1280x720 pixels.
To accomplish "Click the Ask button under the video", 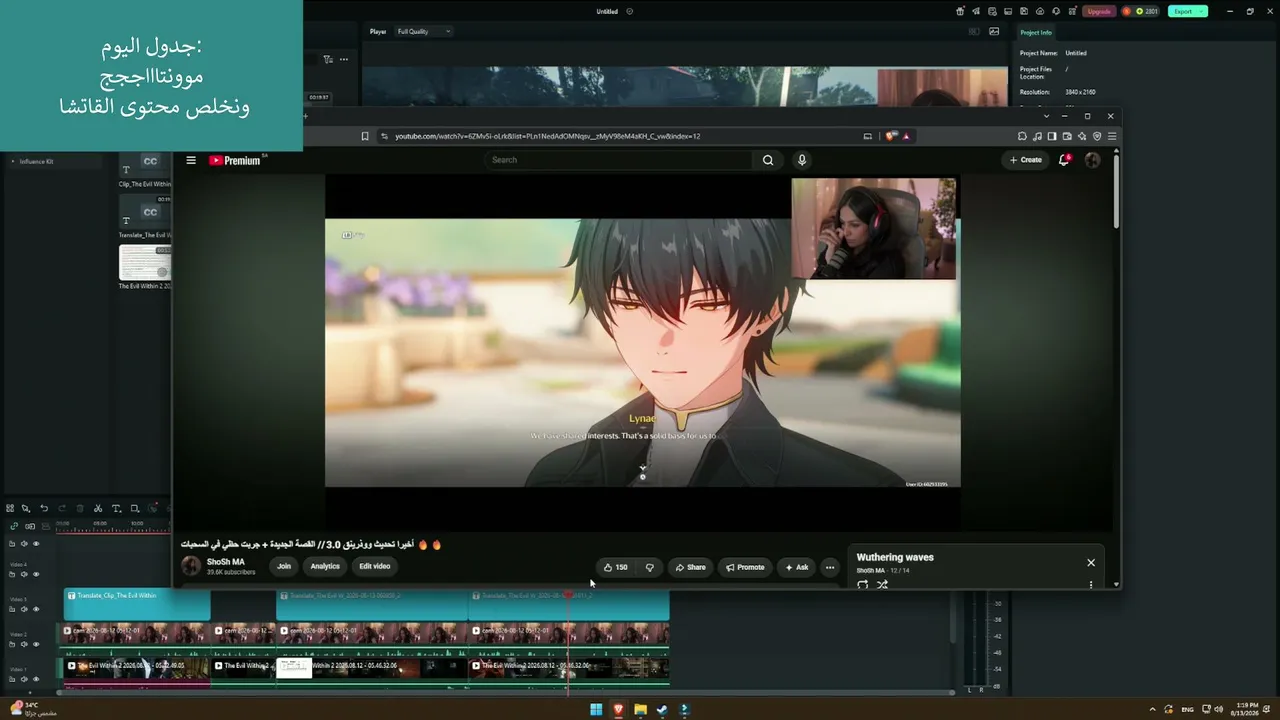I will (796, 567).
